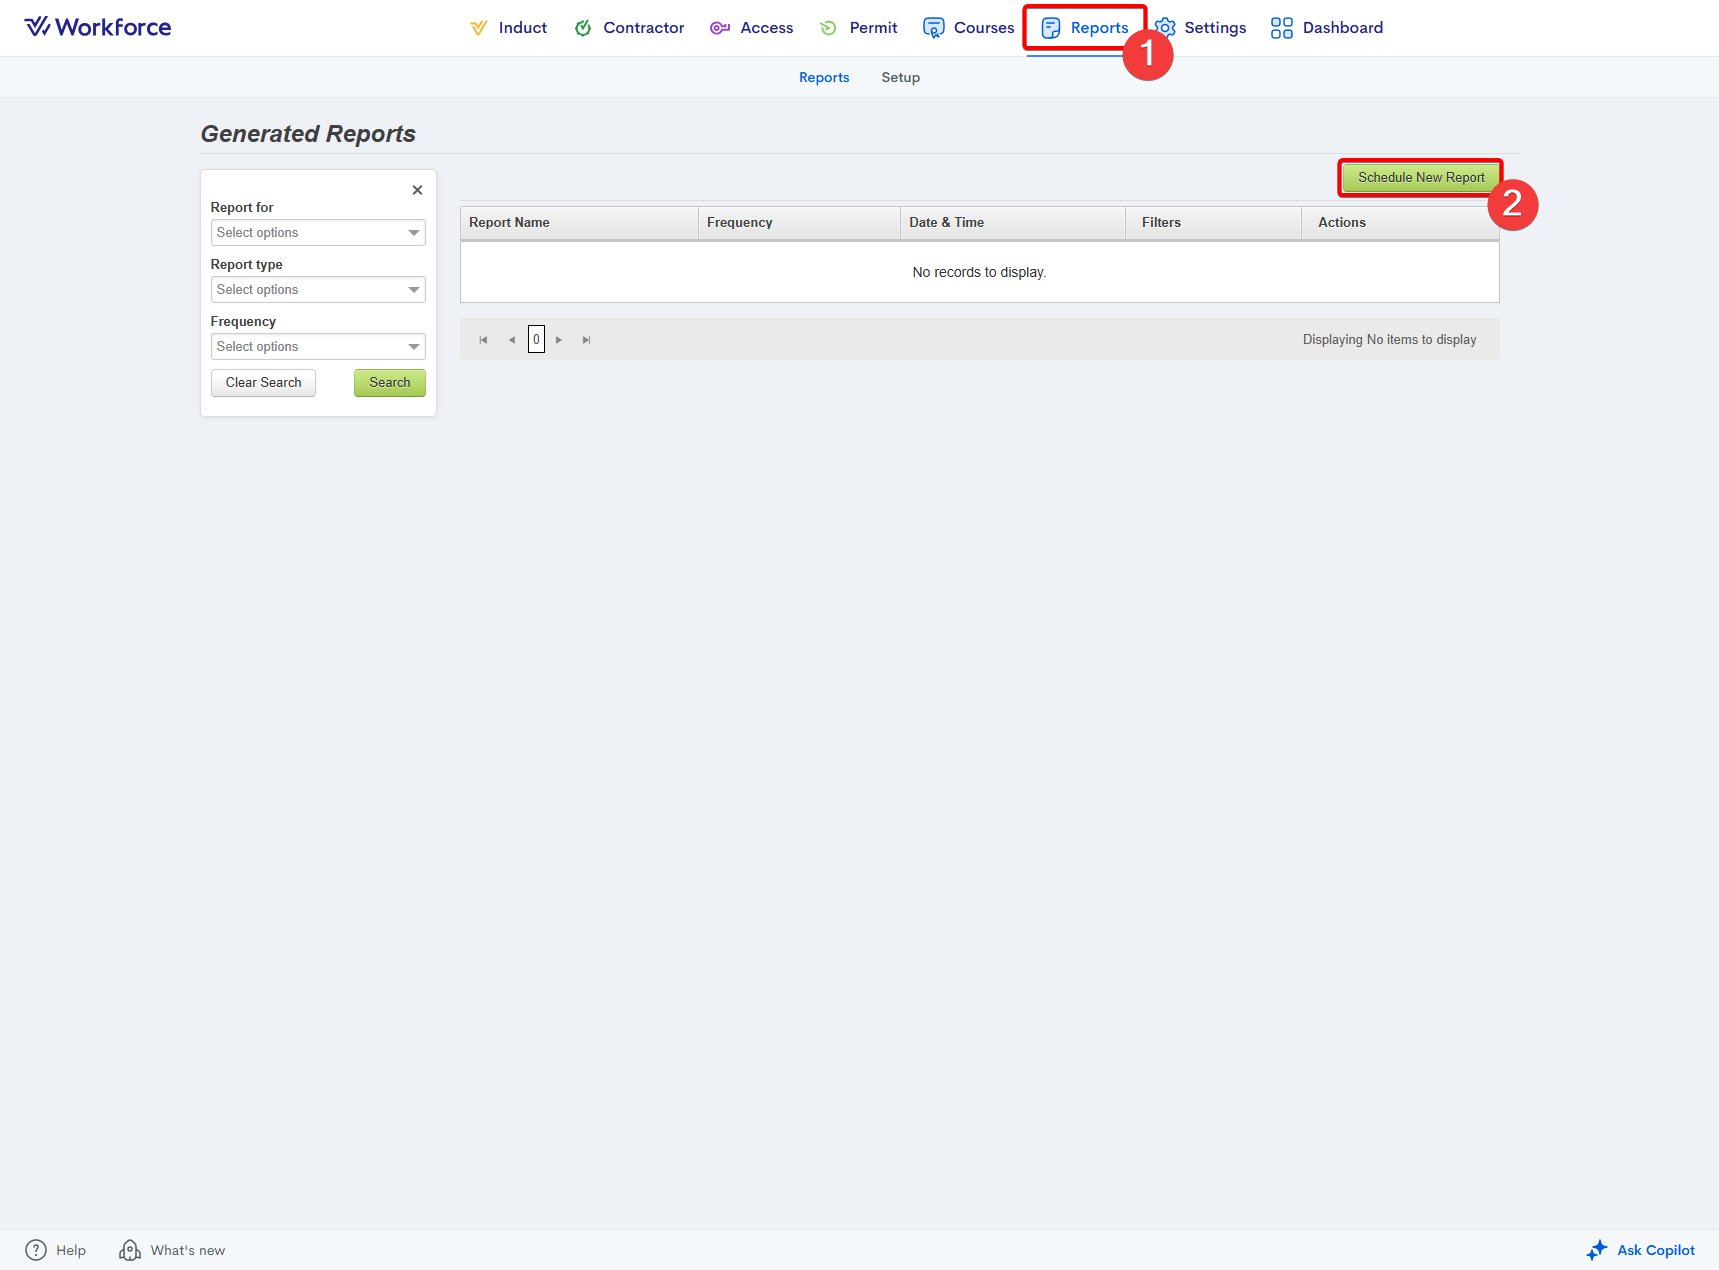This screenshot has height=1270, width=1719.
Task: Click the Workforce logo
Action: coord(98,27)
